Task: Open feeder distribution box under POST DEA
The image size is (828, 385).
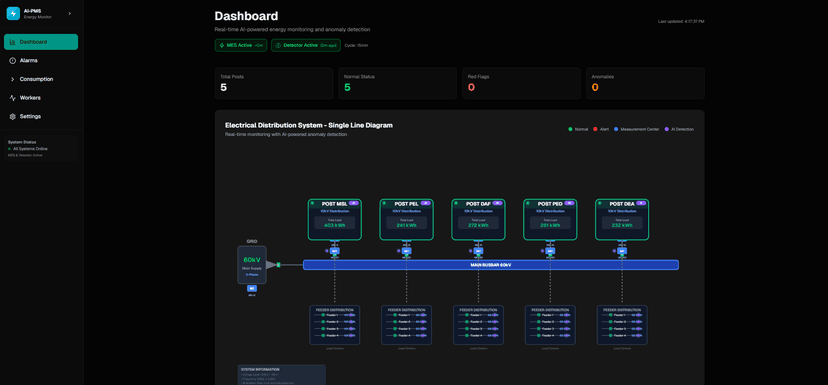Action: coord(622,325)
